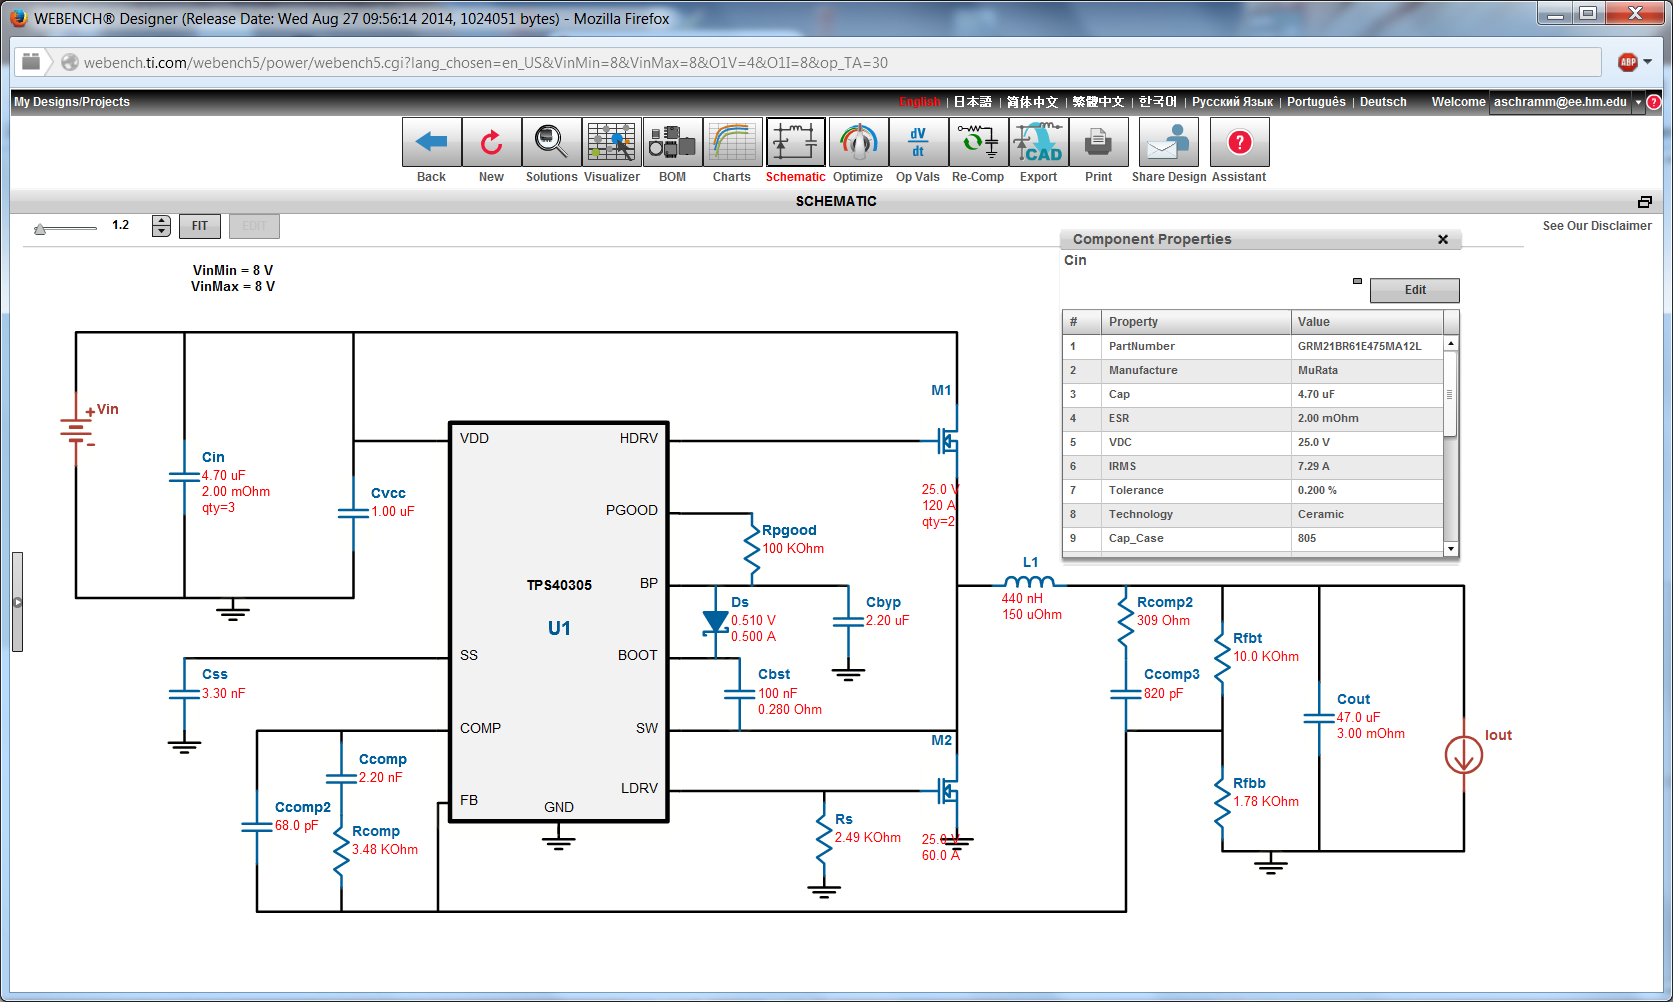
Task: Click the zoom value stepper arrows
Action: 161,226
